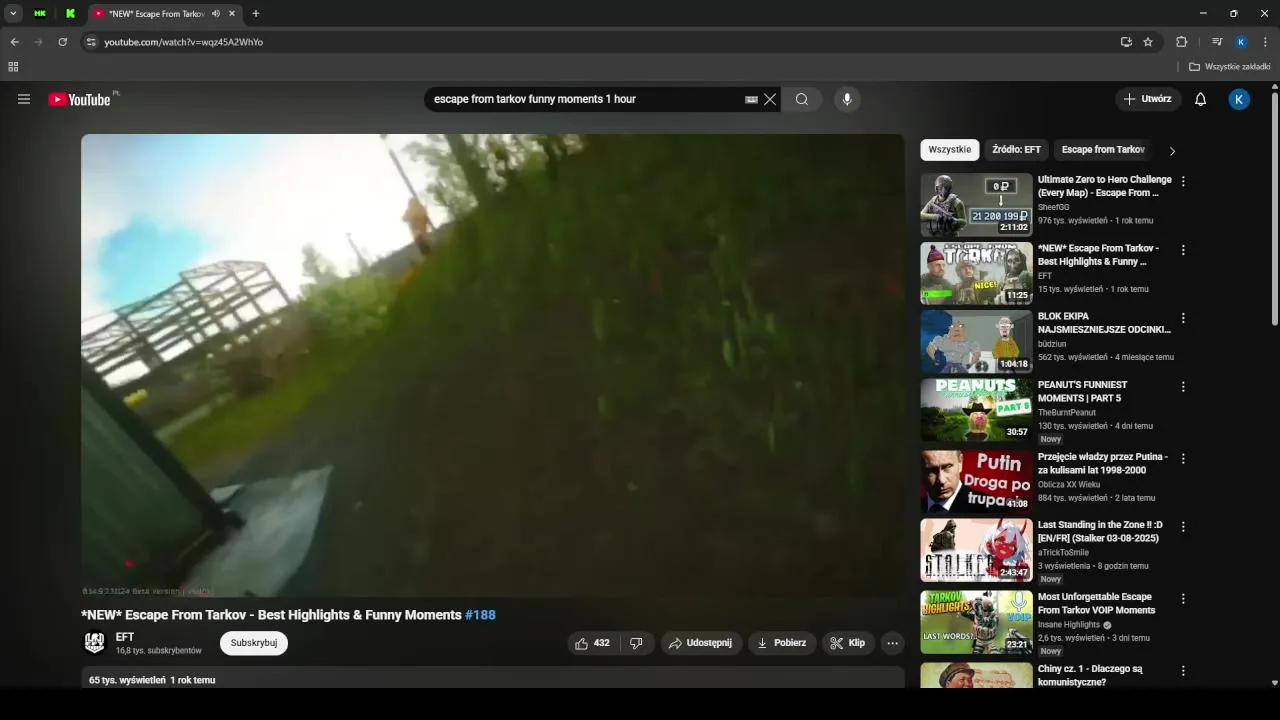Open the Przejęcie władzy przez Putina title
1280x720 pixels.
(1102, 463)
